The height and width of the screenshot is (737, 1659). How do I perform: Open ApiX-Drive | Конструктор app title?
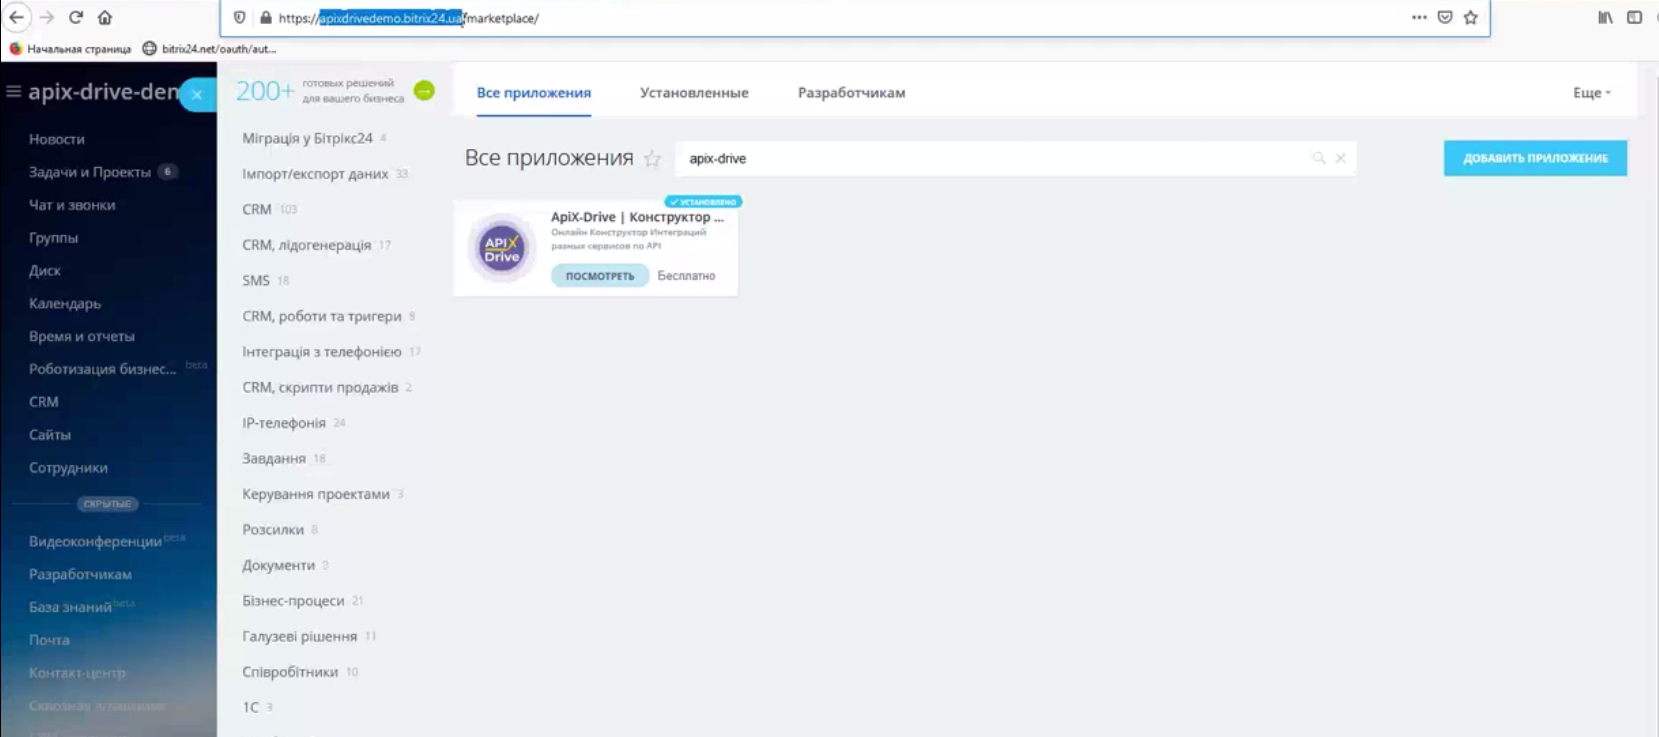(637, 217)
